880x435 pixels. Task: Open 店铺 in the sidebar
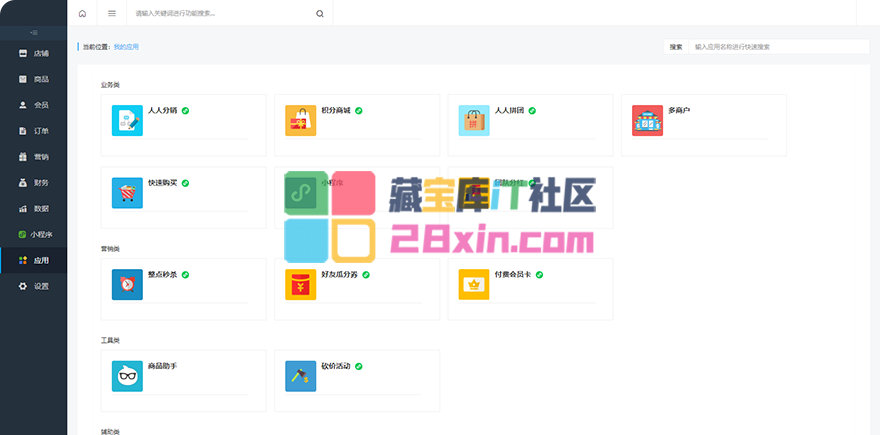pos(34,53)
